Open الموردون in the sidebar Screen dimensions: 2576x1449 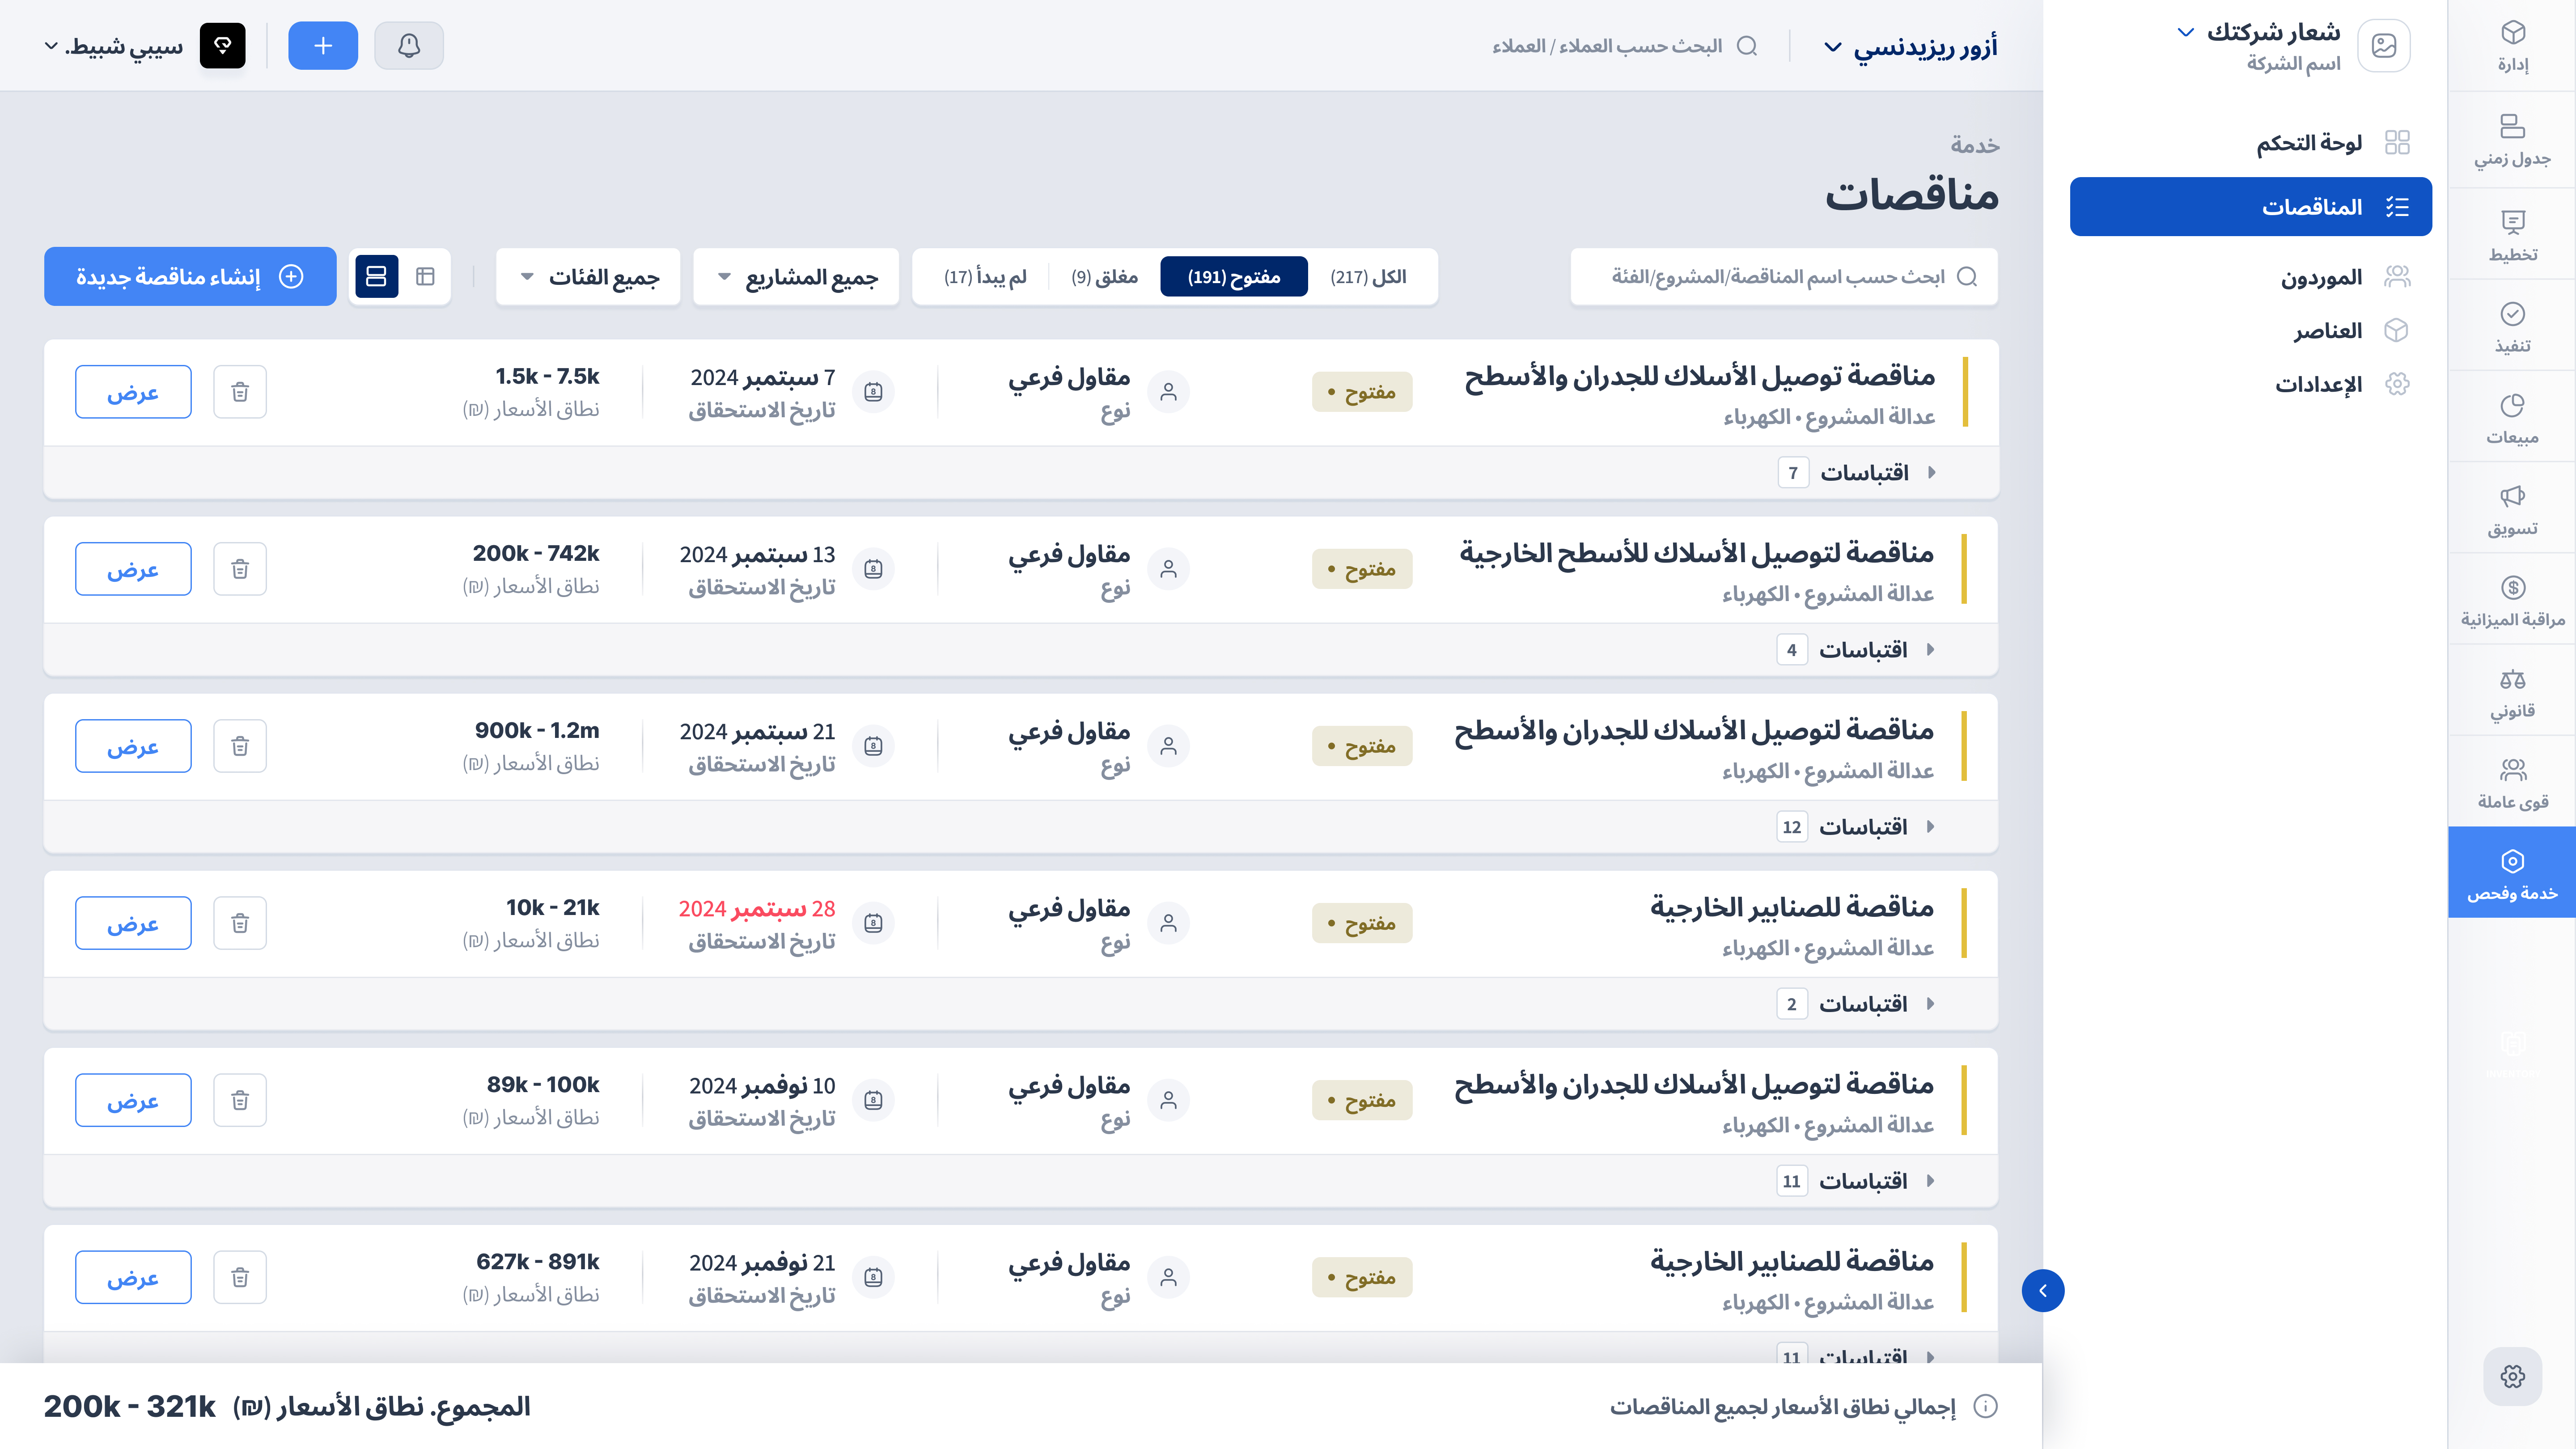pyautogui.click(x=2250, y=277)
